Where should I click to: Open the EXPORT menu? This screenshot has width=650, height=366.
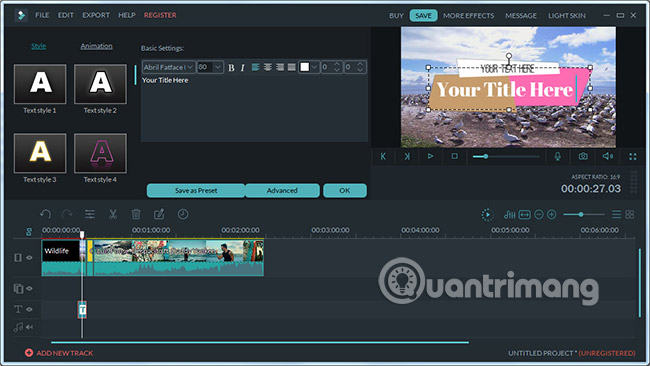coord(96,15)
